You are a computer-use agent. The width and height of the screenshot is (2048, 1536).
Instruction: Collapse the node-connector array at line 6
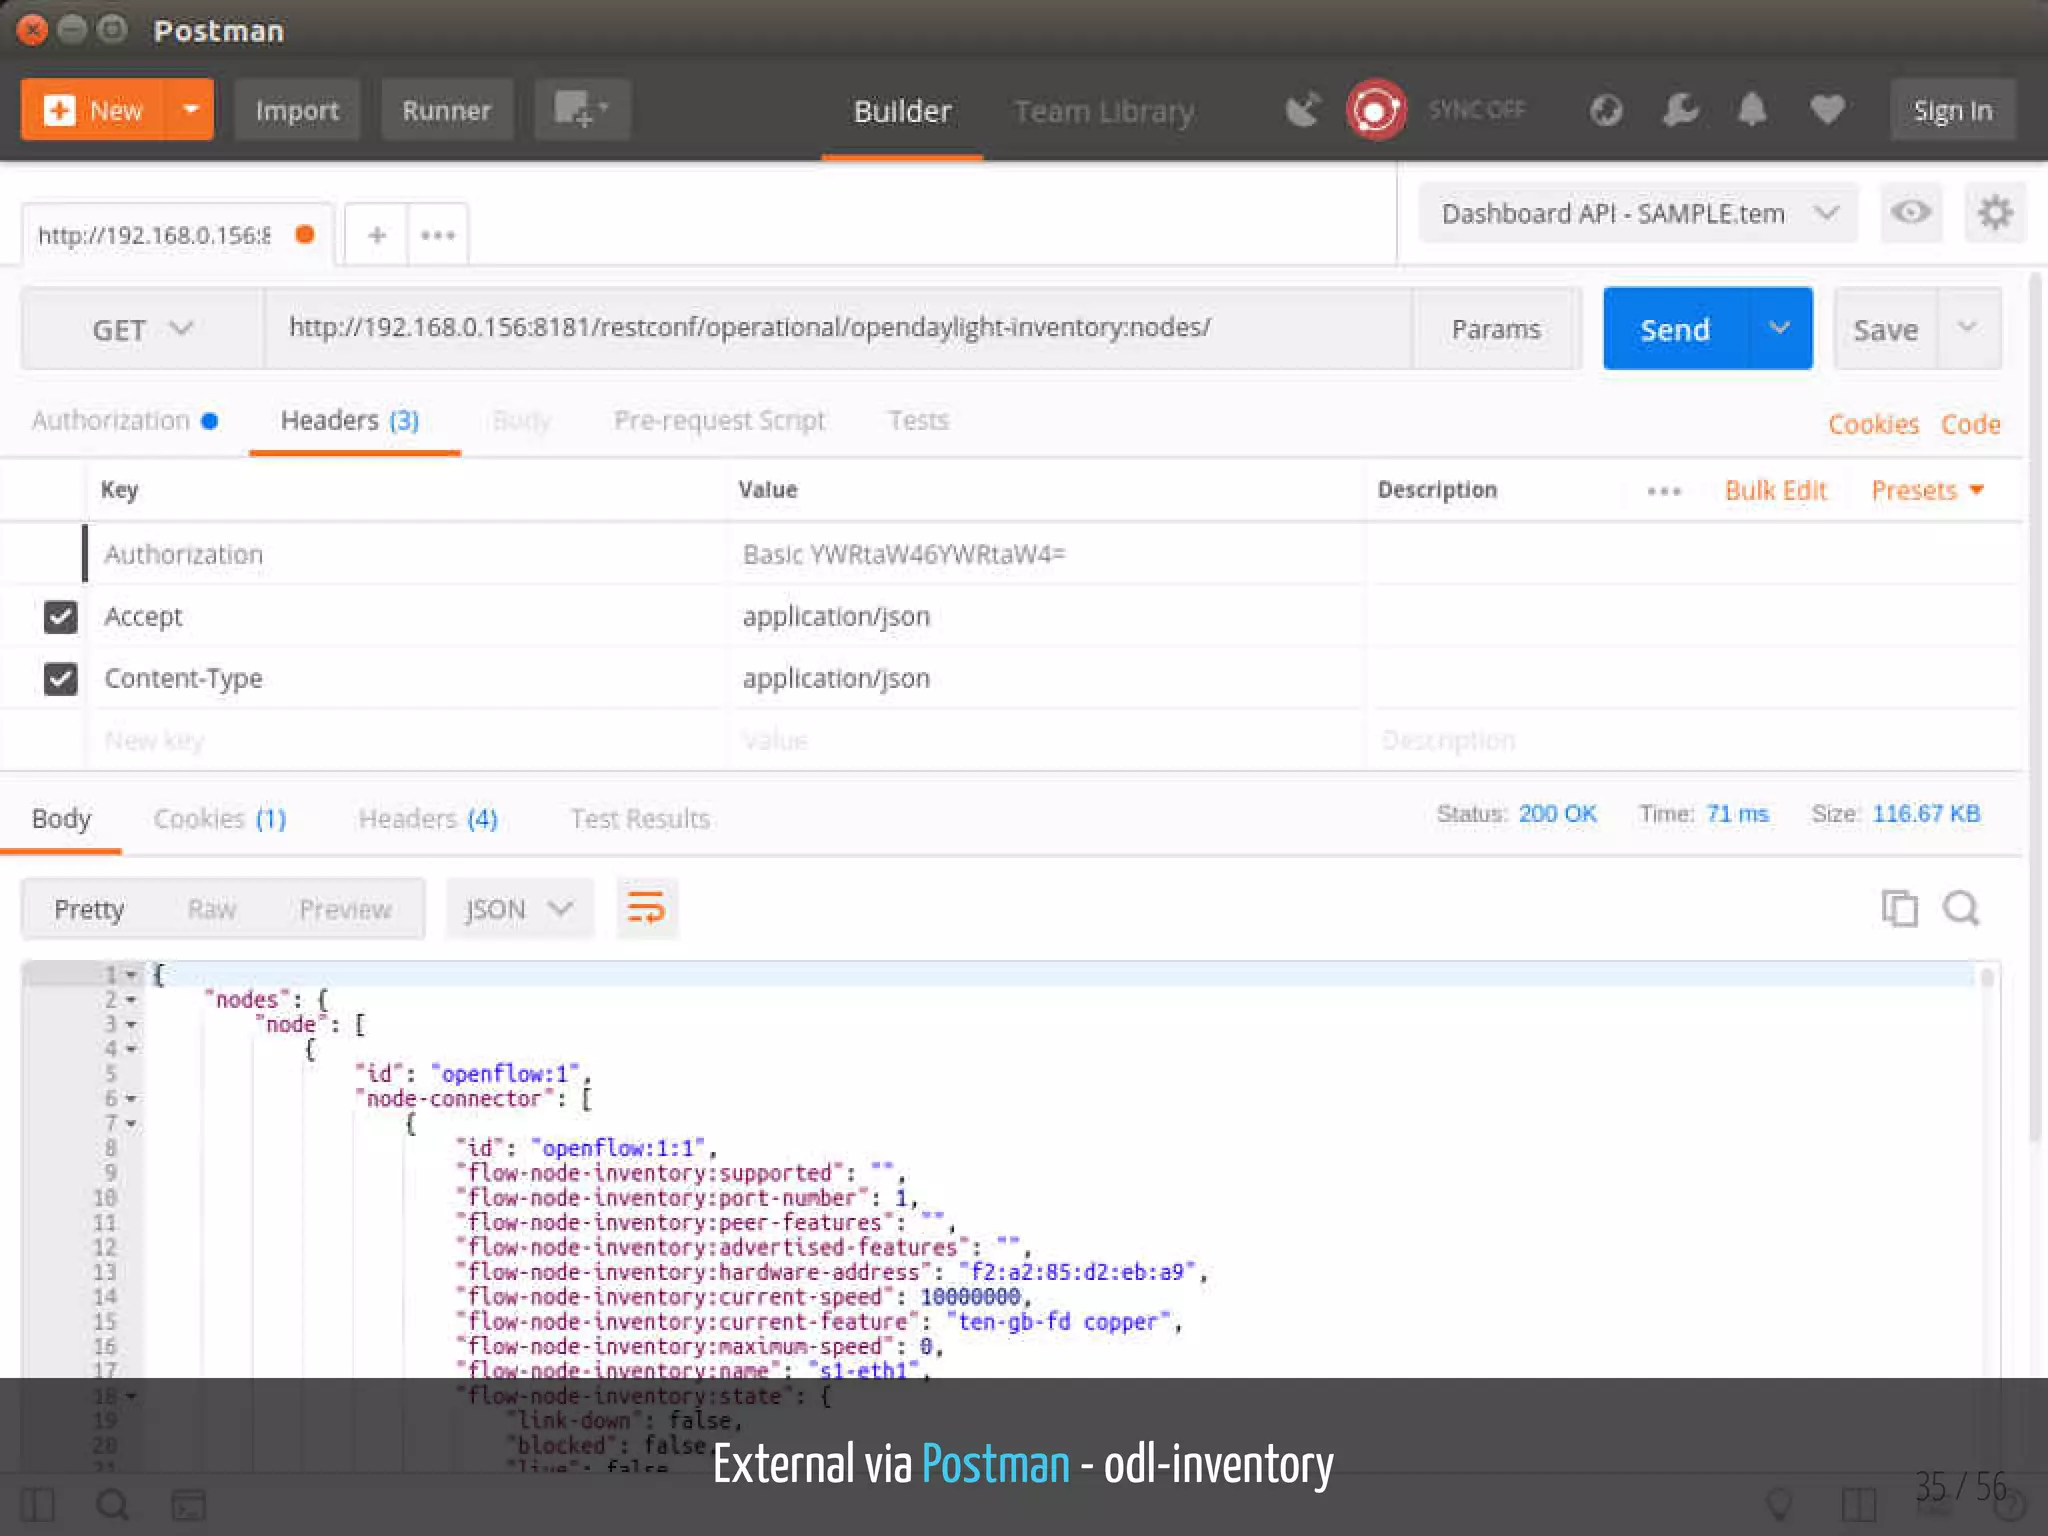coord(131,1099)
